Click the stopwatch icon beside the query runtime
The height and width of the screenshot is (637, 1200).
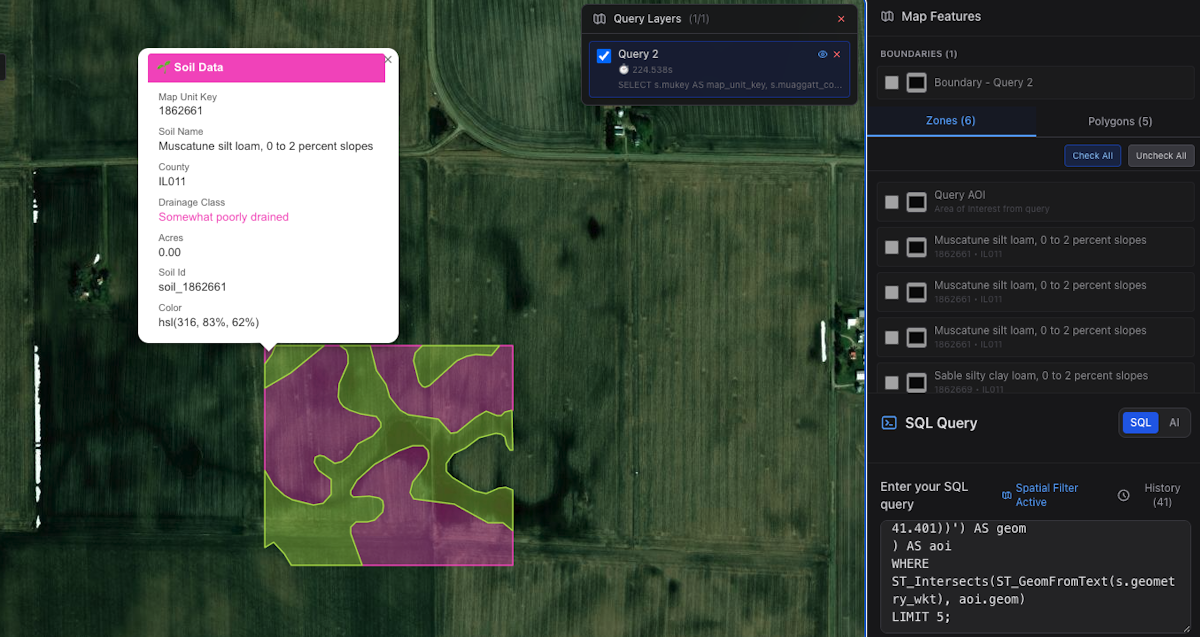624,70
